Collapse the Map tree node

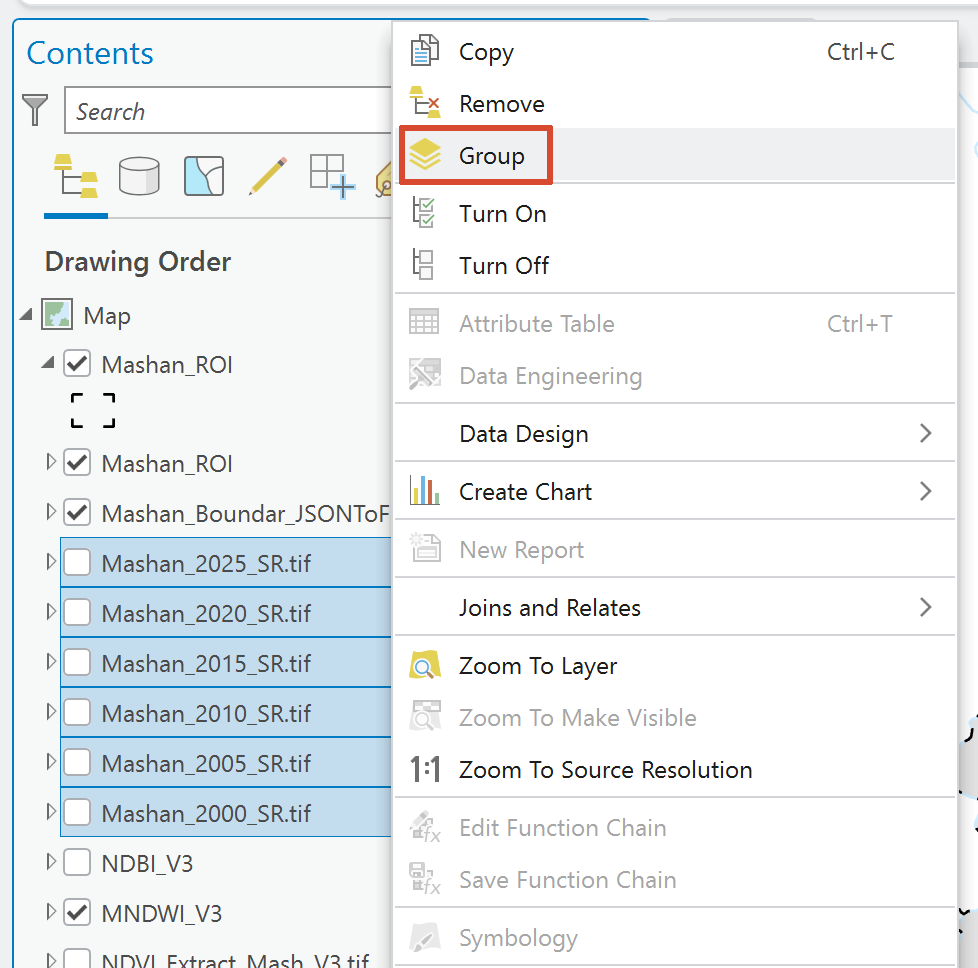[26, 314]
